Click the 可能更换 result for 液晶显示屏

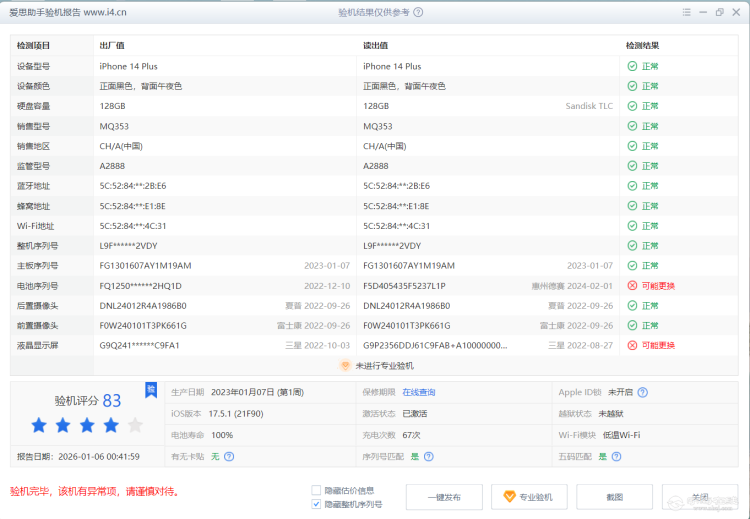pos(658,346)
